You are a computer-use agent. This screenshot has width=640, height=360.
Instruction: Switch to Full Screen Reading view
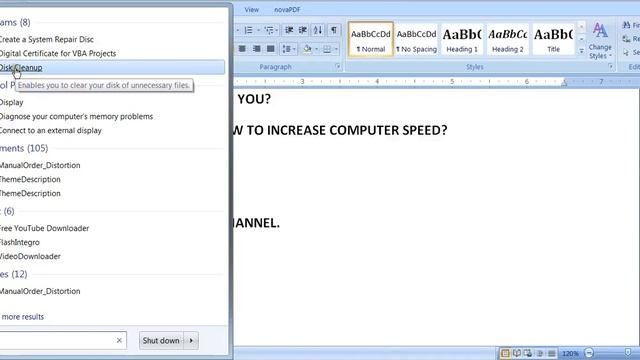[517, 353]
